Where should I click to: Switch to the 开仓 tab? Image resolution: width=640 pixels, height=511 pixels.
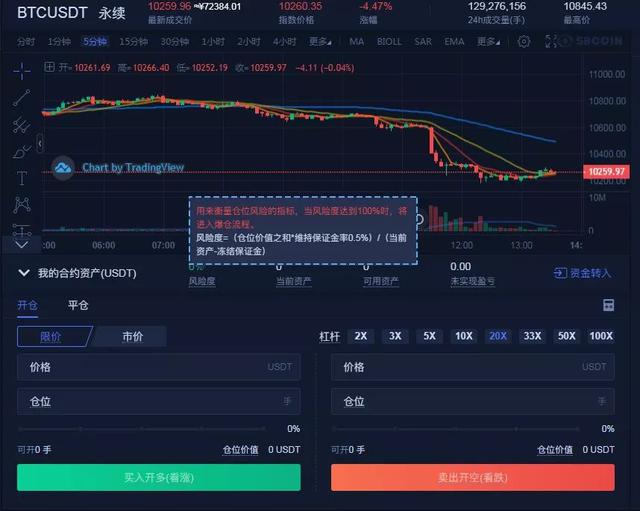tap(27, 305)
